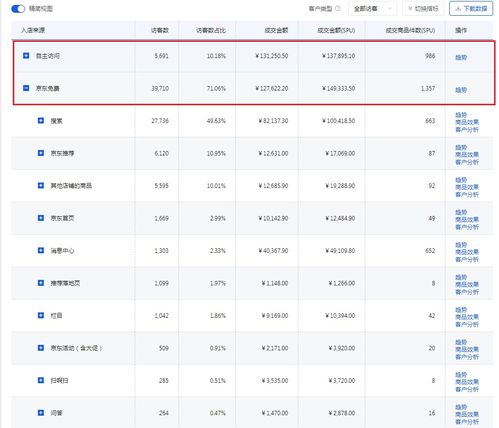
Task: Expand the 京东首页 row plus icon
Action: point(41,218)
